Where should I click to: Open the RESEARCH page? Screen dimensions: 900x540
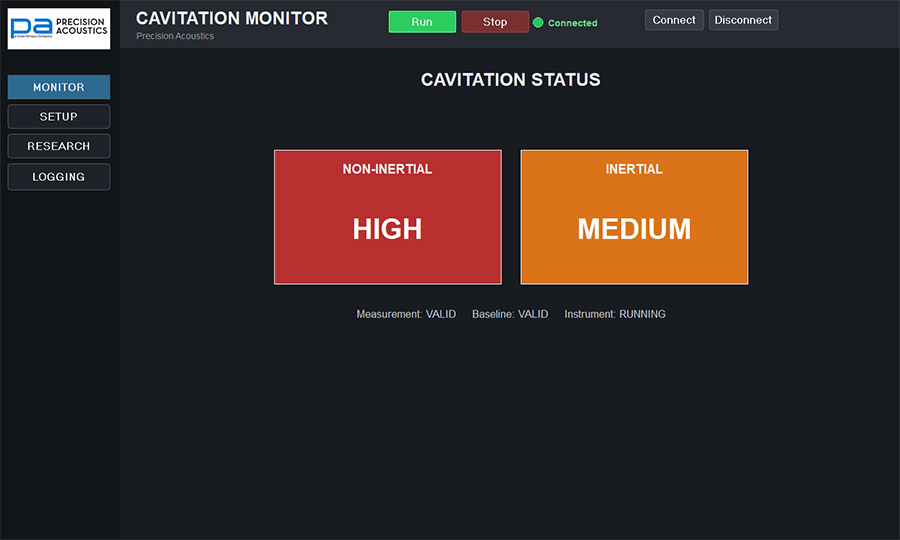(59, 146)
